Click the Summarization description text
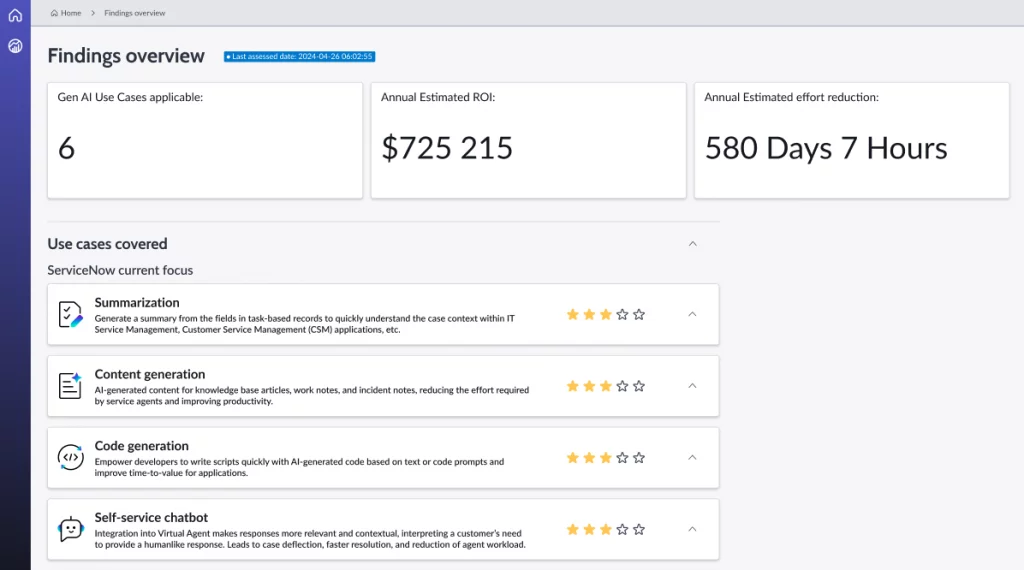 point(304,324)
